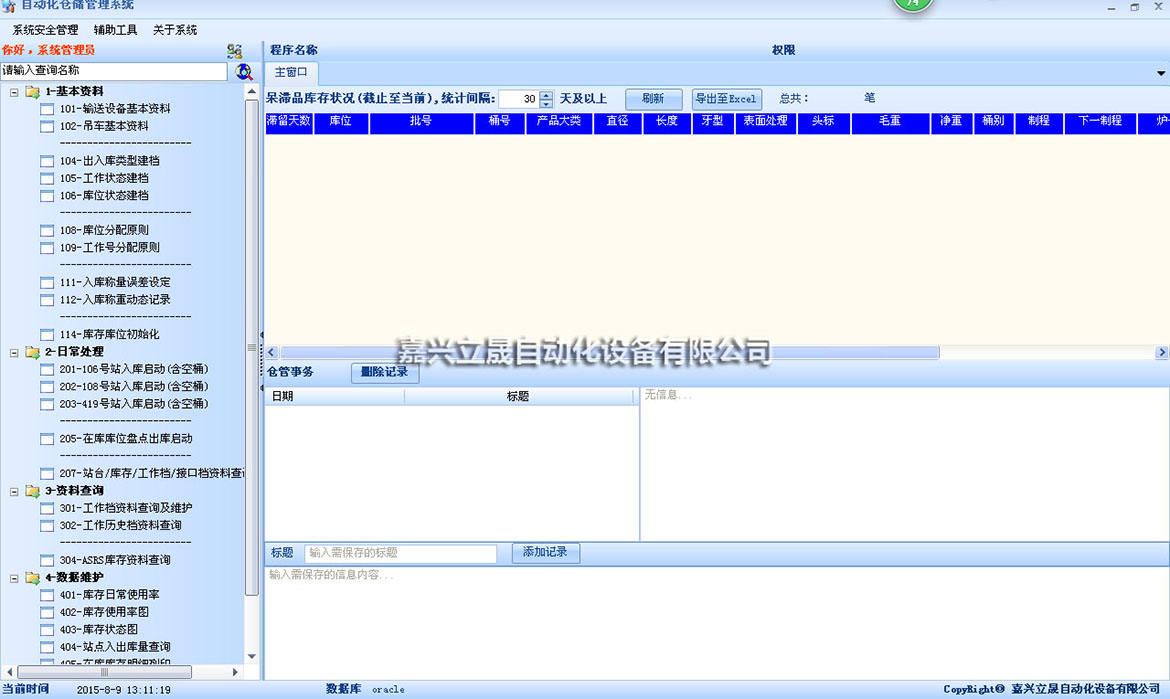This screenshot has height=699, width=1170.
Task: Collapse the 3-资料查询 tree node
Action: pos(14,491)
